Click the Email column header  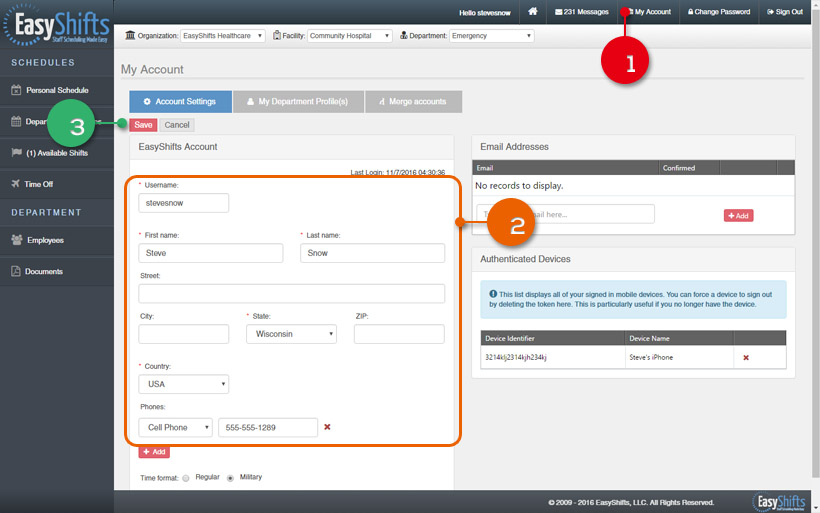point(565,168)
